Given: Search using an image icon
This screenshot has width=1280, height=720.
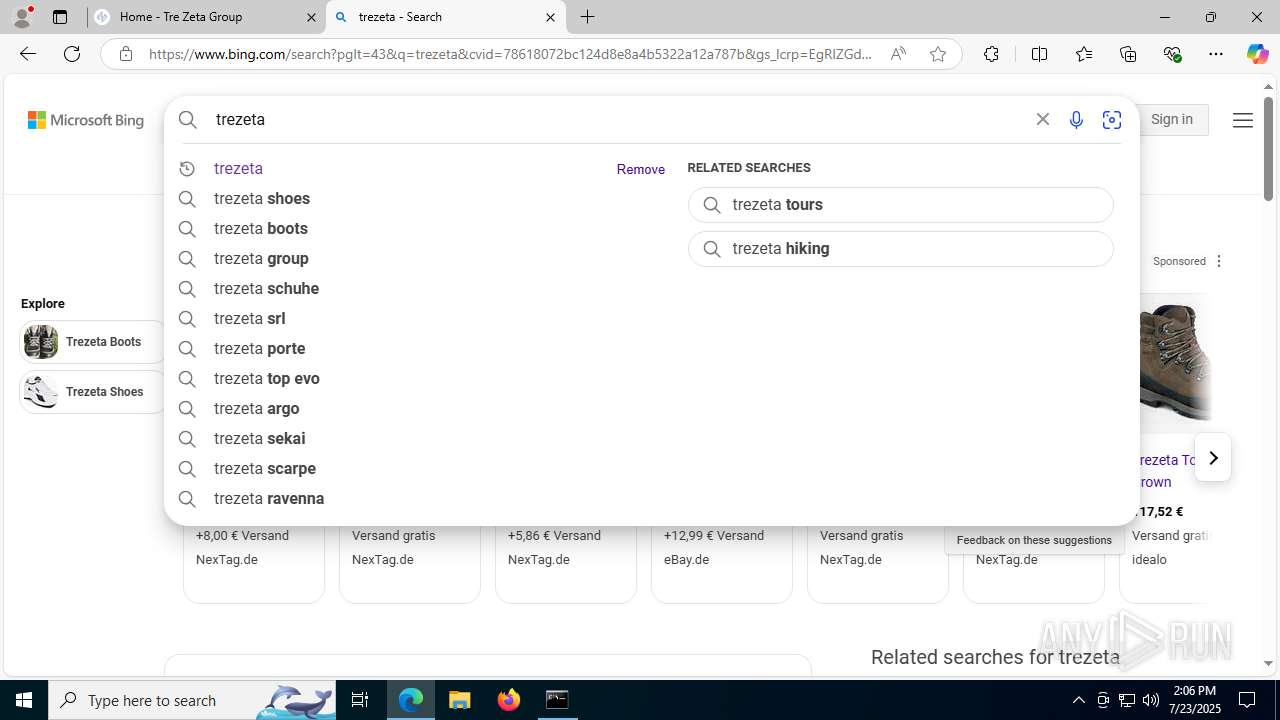Looking at the screenshot, I should 1112,120.
